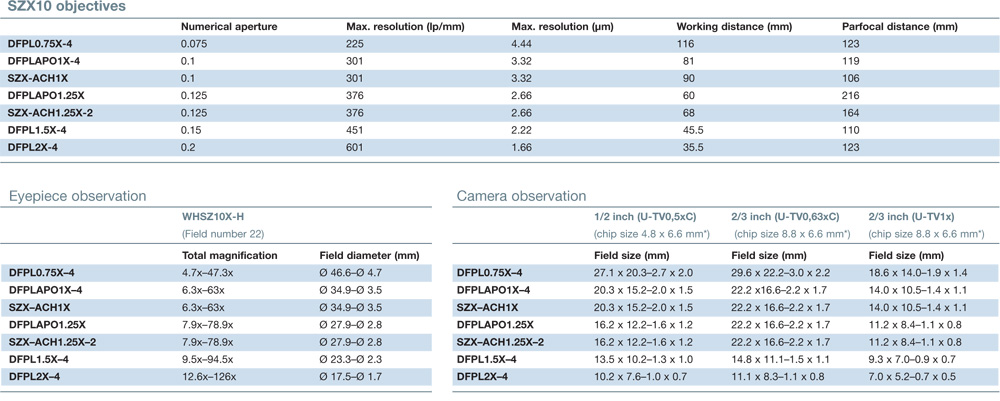Click field size "13.5 x 10.2–1.3 x 1.0"

(x=641, y=360)
